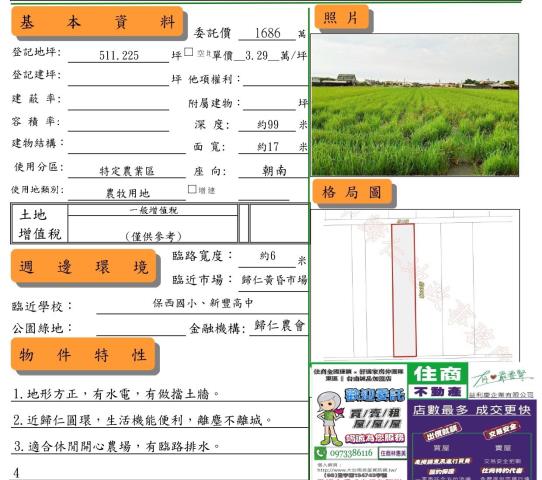Click the cartoon girl mascot in the advertisement
The height and width of the screenshot is (480, 542).
[329, 418]
